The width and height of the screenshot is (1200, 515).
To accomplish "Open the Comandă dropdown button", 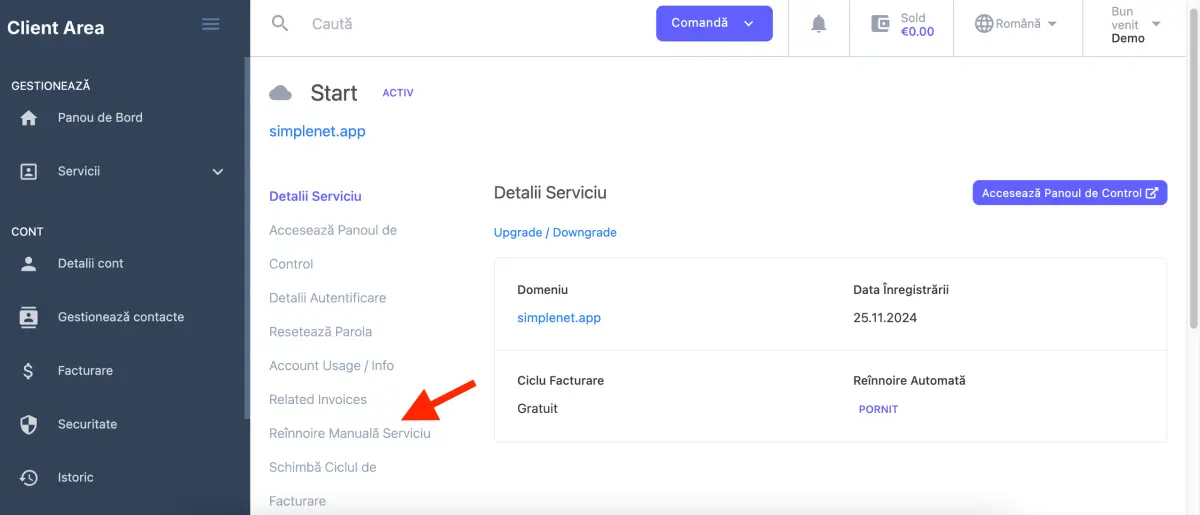I will click(714, 24).
